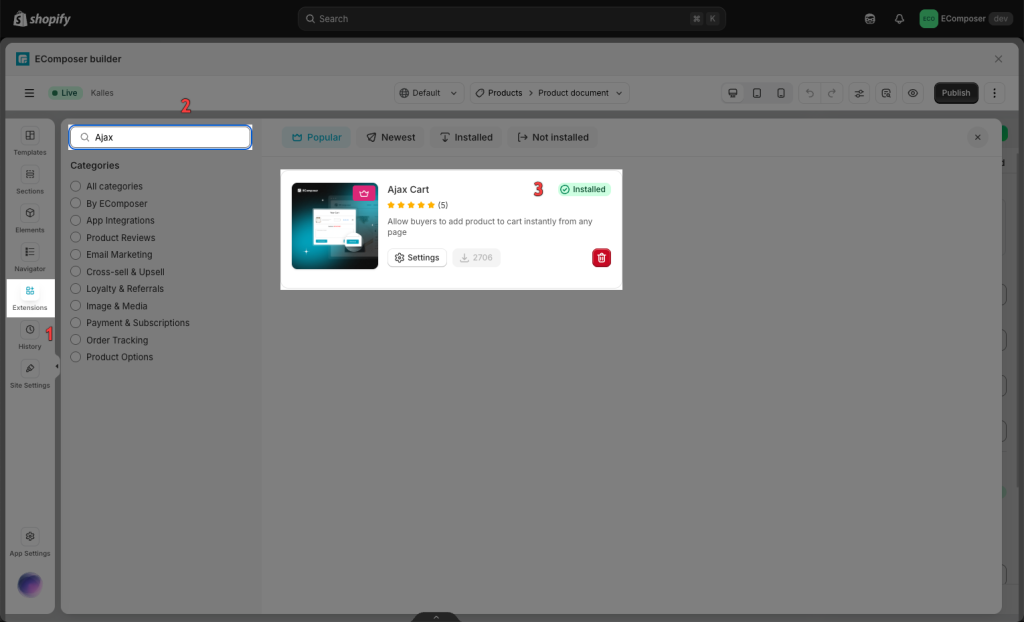Choose the Email Marketing category

(76, 255)
